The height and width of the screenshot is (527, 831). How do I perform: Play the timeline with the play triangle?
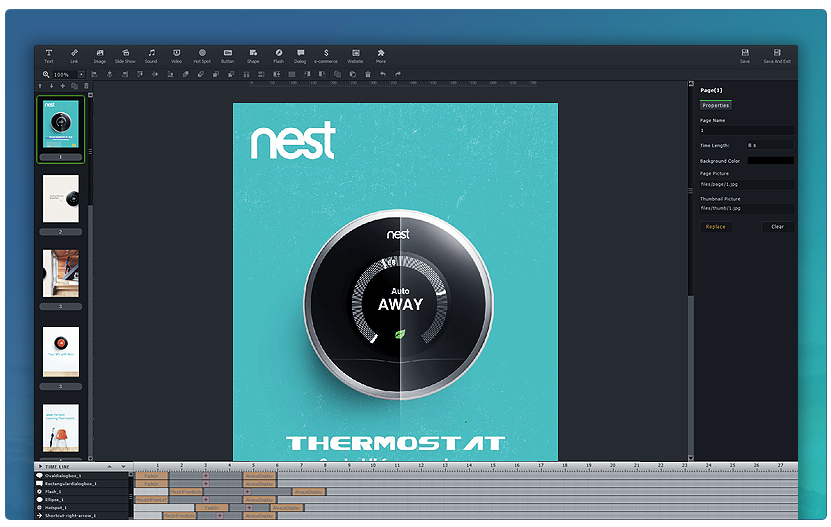(x=40, y=467)
